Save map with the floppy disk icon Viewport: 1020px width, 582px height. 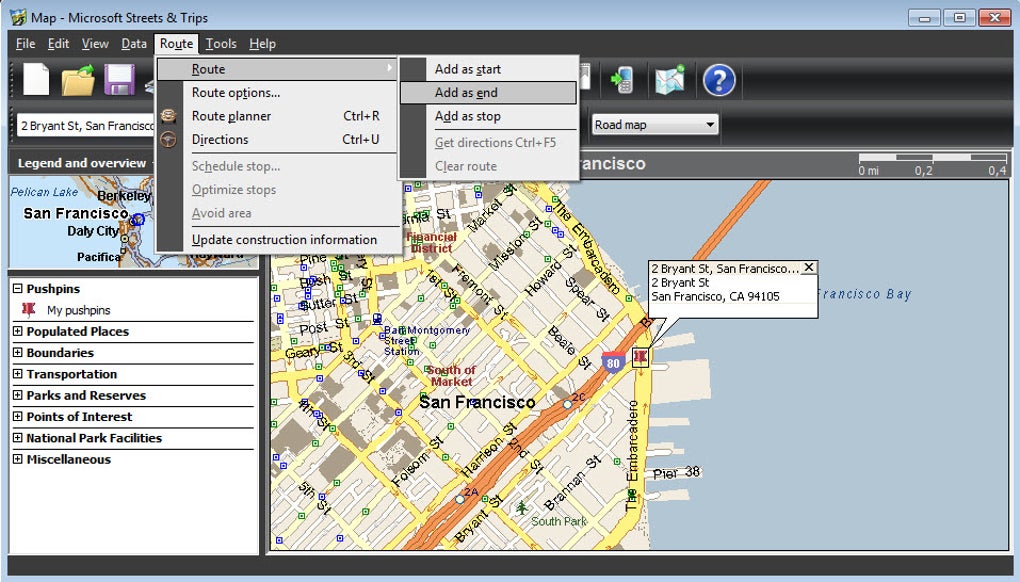(x=120, y=80)
